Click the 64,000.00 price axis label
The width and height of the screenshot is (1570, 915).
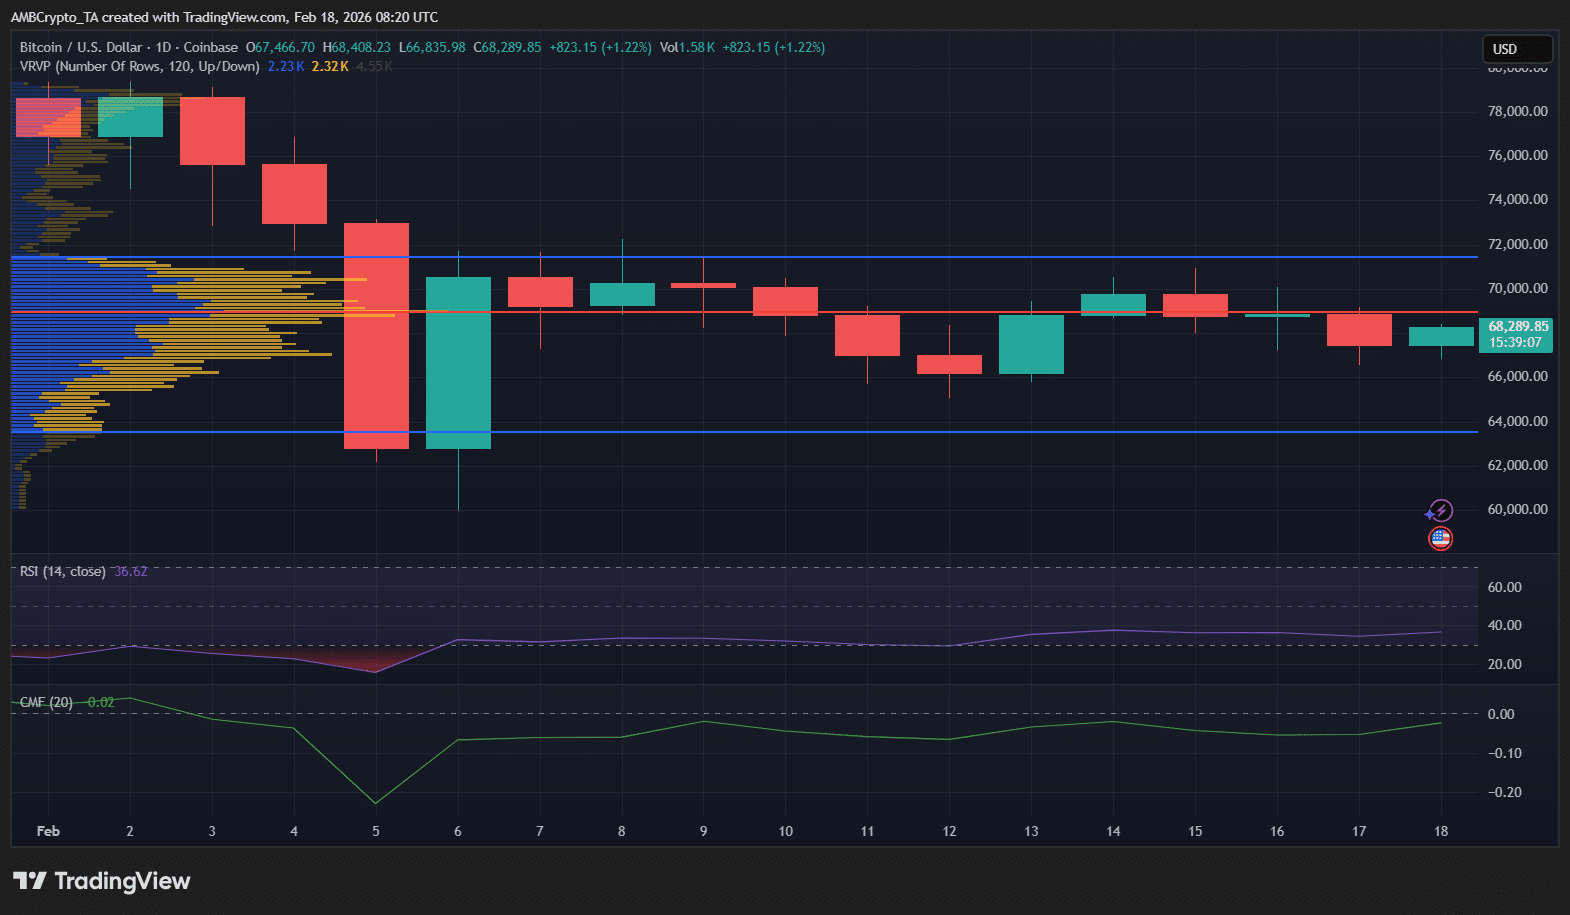pos(1517,421)
